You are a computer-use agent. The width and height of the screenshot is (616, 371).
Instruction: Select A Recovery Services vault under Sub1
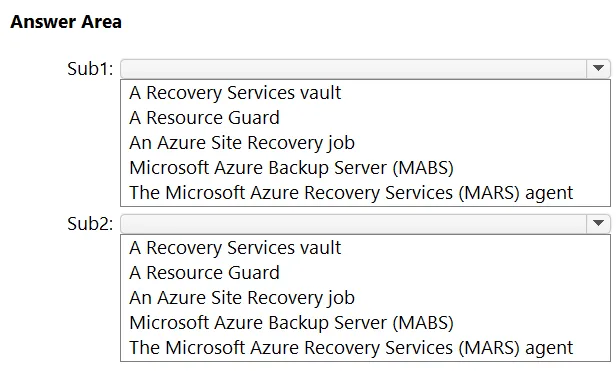(x=235, y=93)
